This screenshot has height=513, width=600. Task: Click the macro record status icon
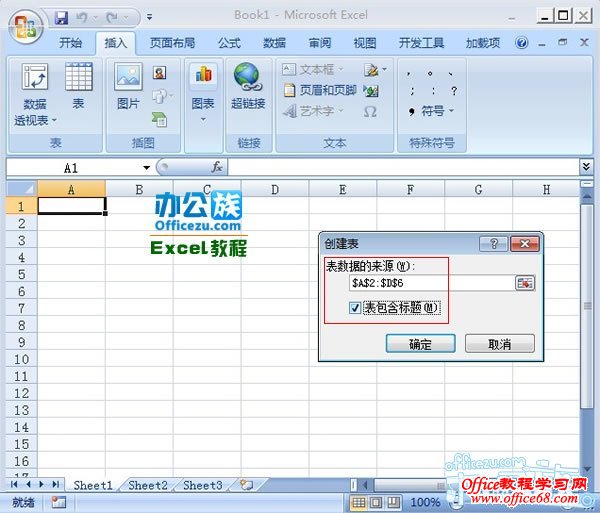tap(59, 502)
